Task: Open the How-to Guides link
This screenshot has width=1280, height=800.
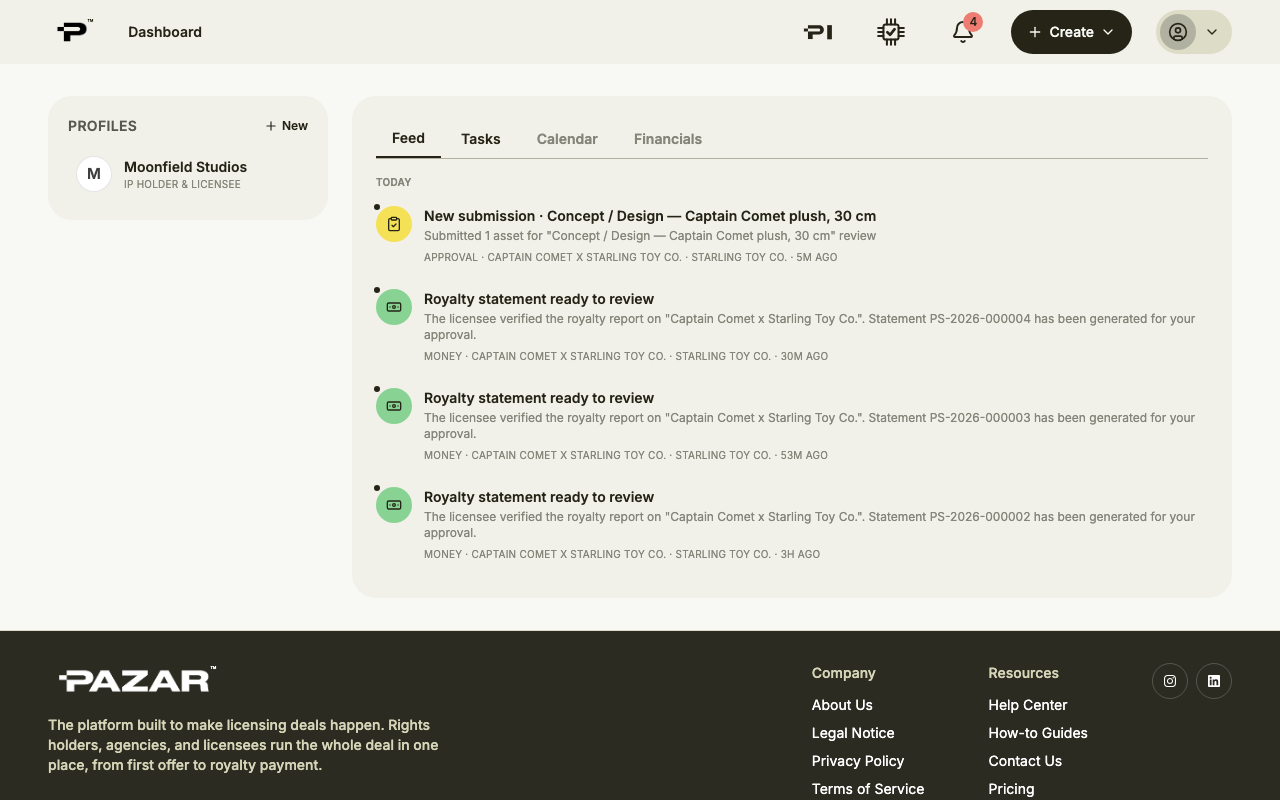Action: pyautogui.click(x=1038, y=733)
